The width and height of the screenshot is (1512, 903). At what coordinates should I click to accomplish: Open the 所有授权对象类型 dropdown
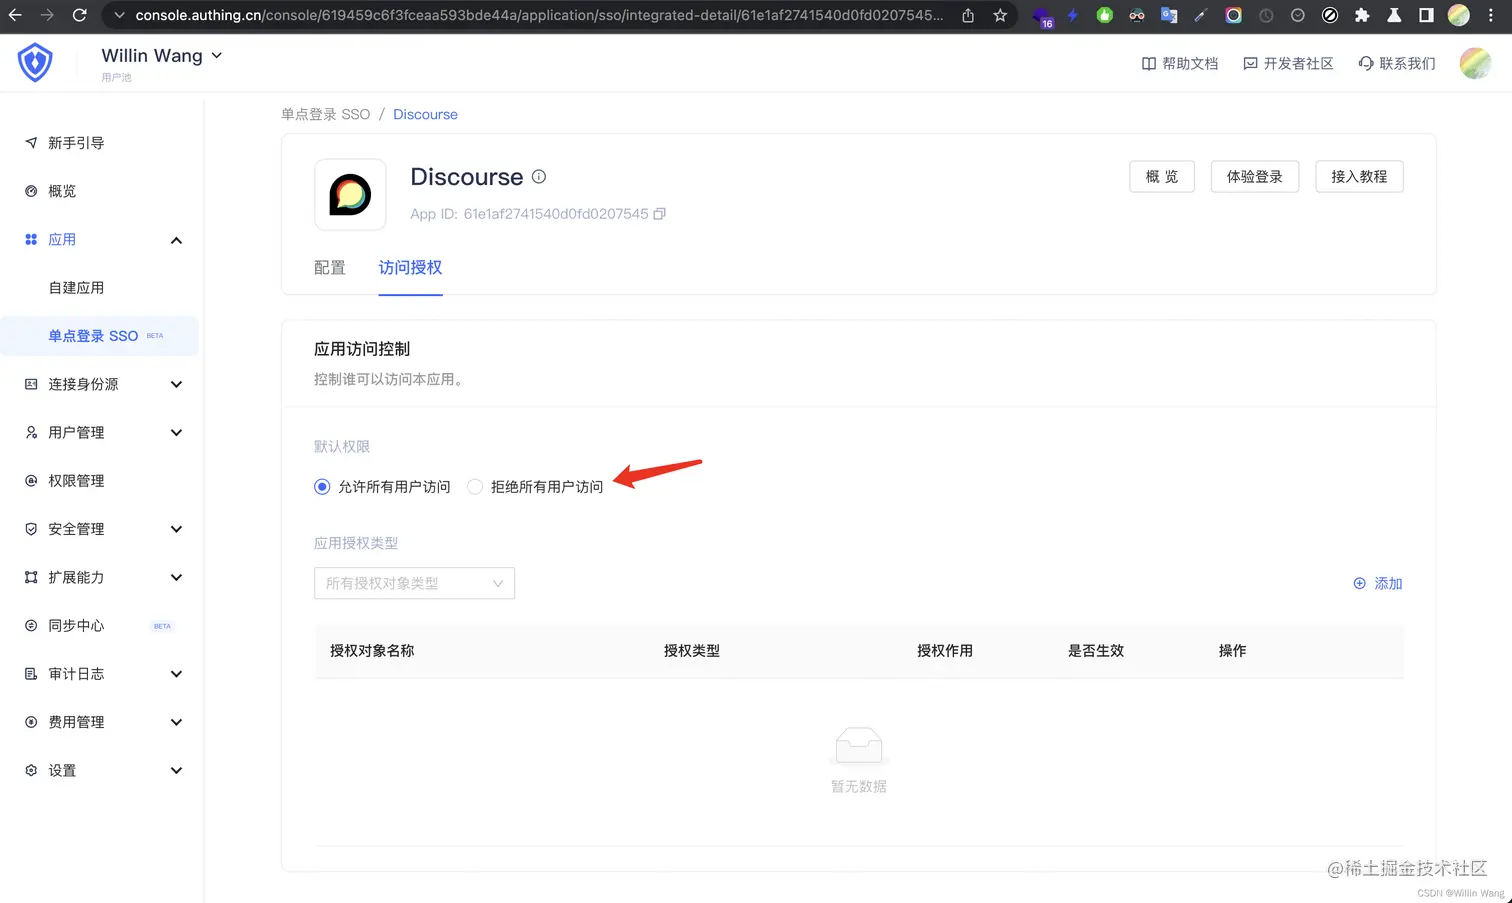point(414,583)
